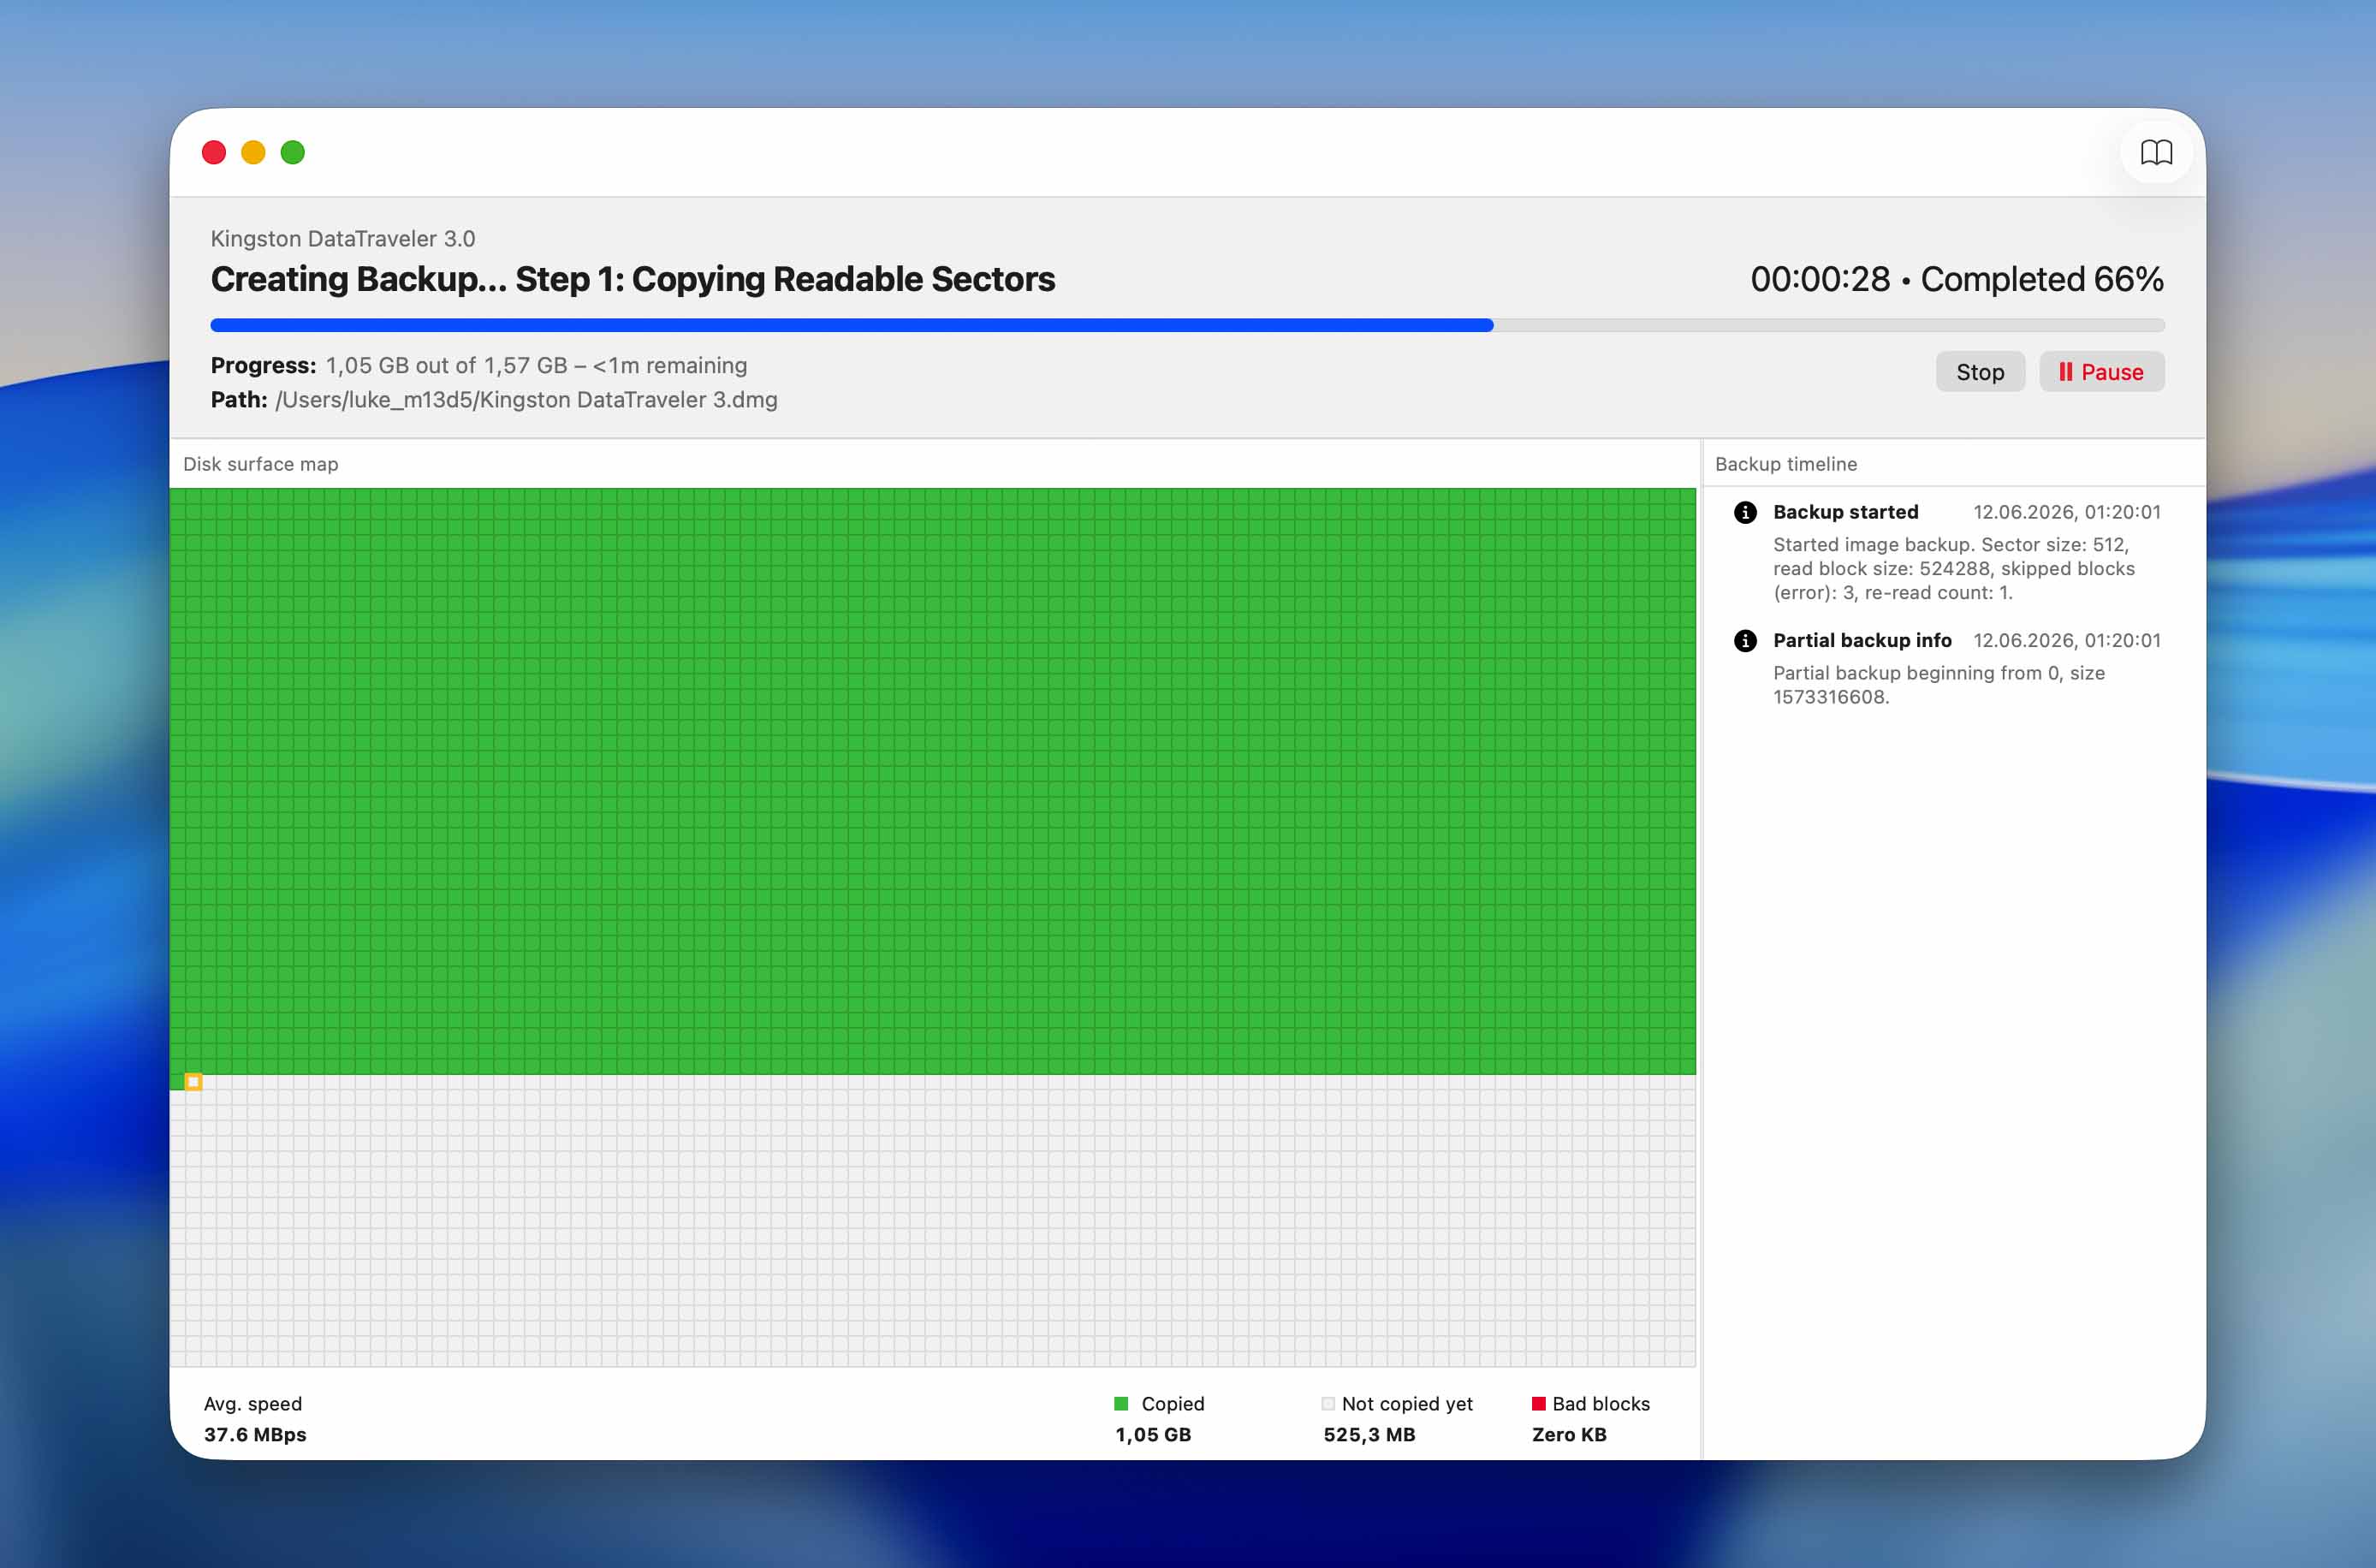This screenshot has width=2376, height=1568.
Task: Click the Creating Backup Step 1 title
Action: click(633, 279)
